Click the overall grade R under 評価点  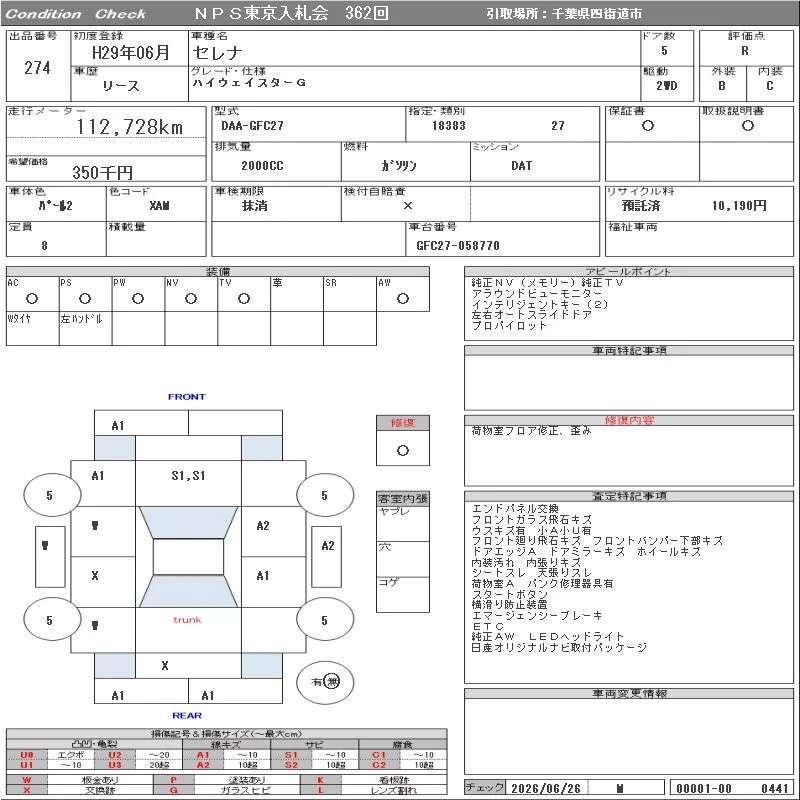click(x=745, y=51)
